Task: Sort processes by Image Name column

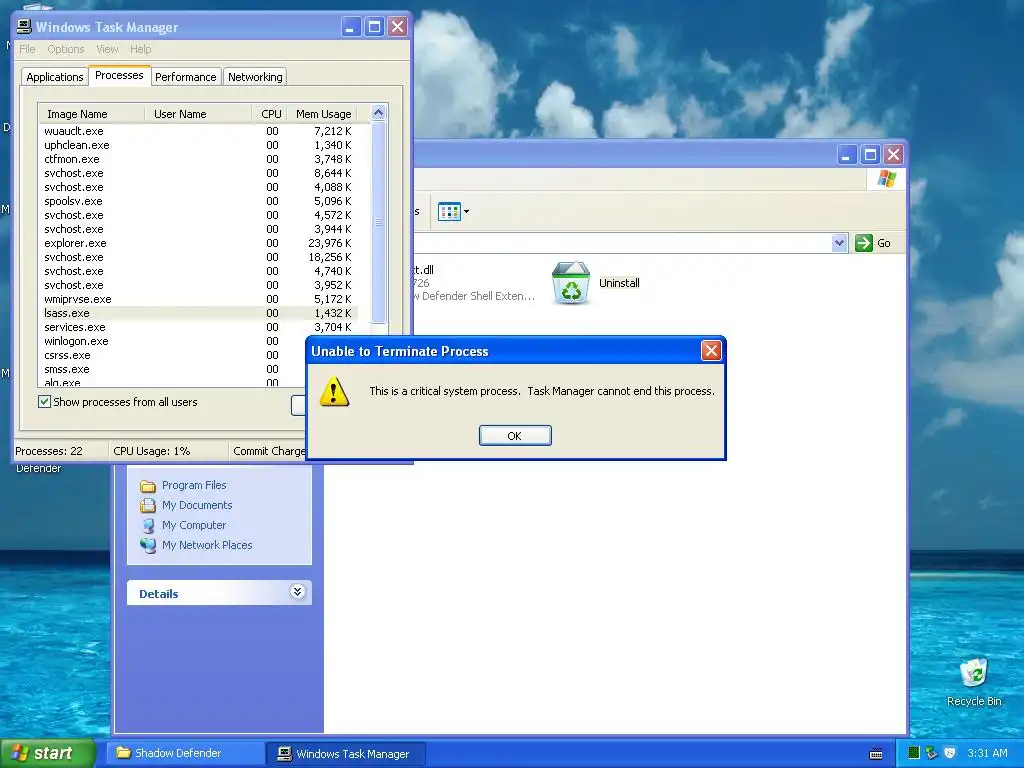Action: coord(91,114)
